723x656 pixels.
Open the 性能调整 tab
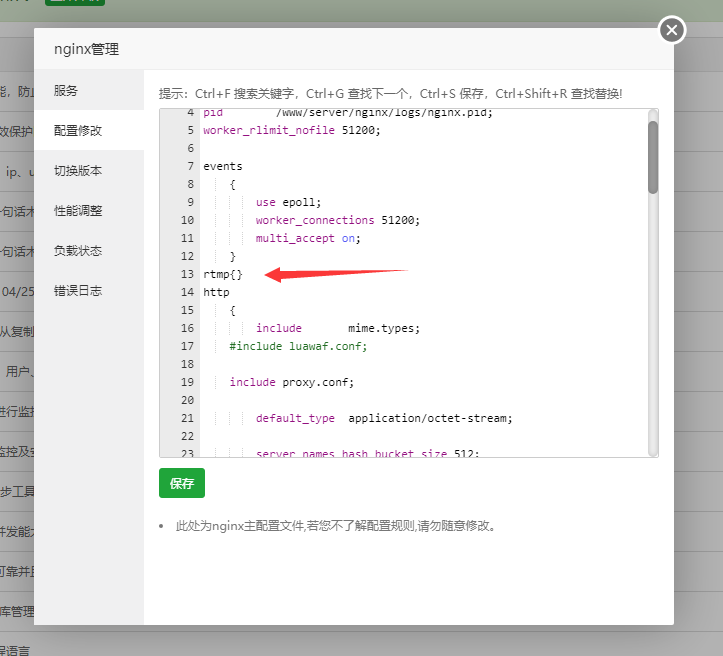tap(89, 211)
